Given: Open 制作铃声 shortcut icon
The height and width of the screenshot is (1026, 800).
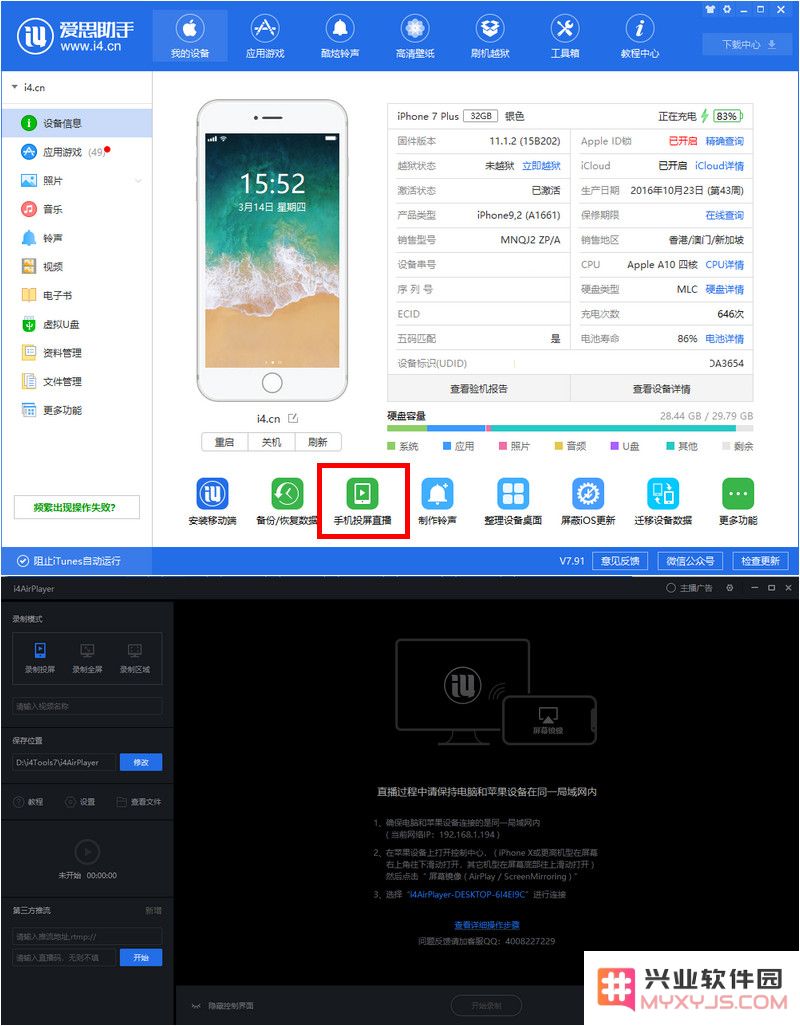Looking at the screenshot, I should point(437,494).
